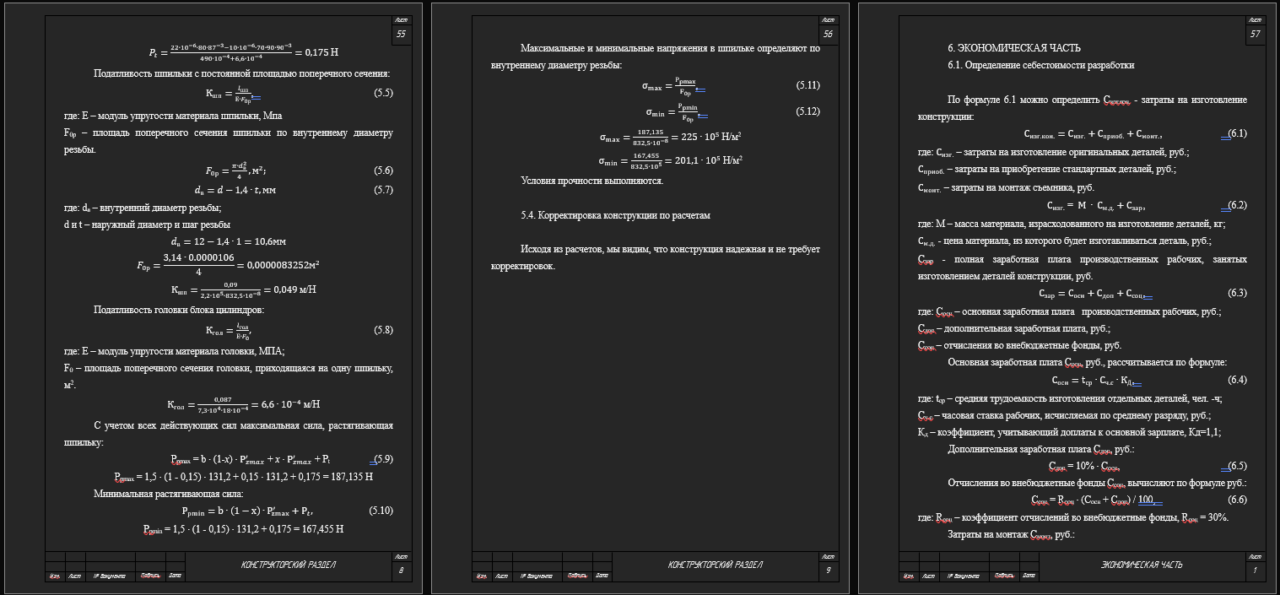Click the text 'Условия прочности выполняются.'
The height and width of the screenshot is (595, 1280).
pos(591,181)
